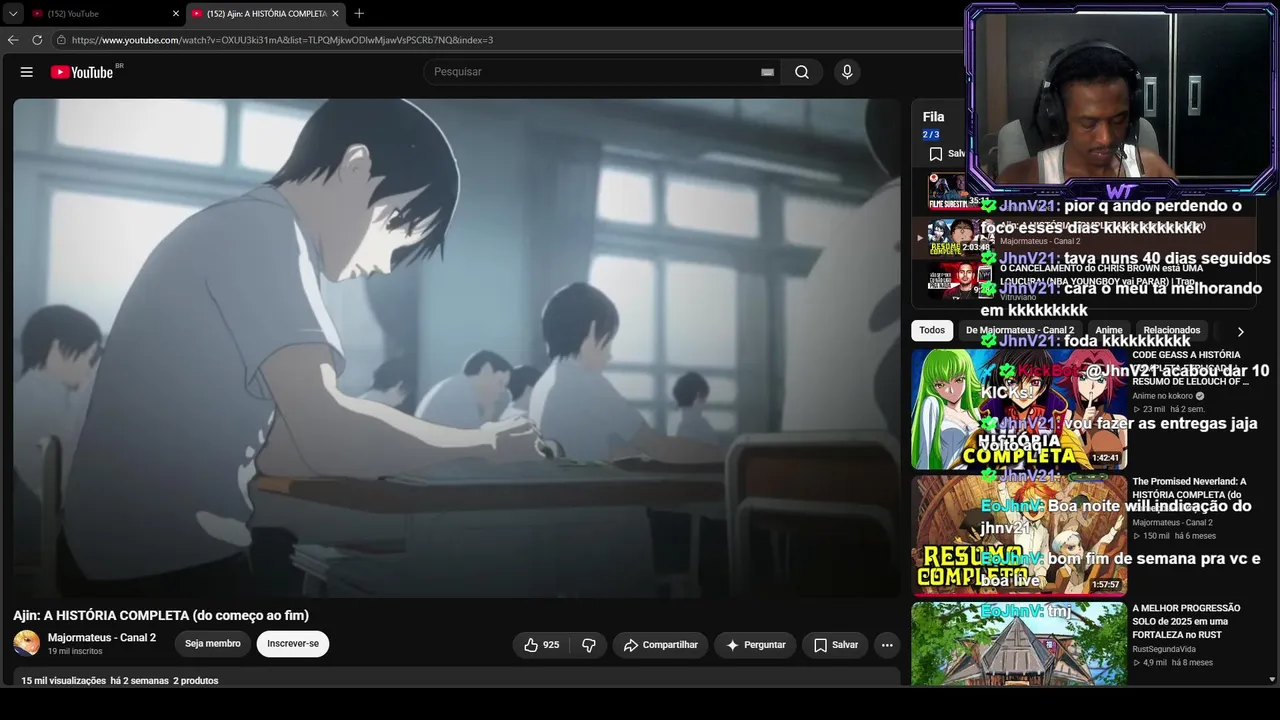Expand the description showing "15 mil visualizações"
The image size is (1280, 720).
coord(120,681)
